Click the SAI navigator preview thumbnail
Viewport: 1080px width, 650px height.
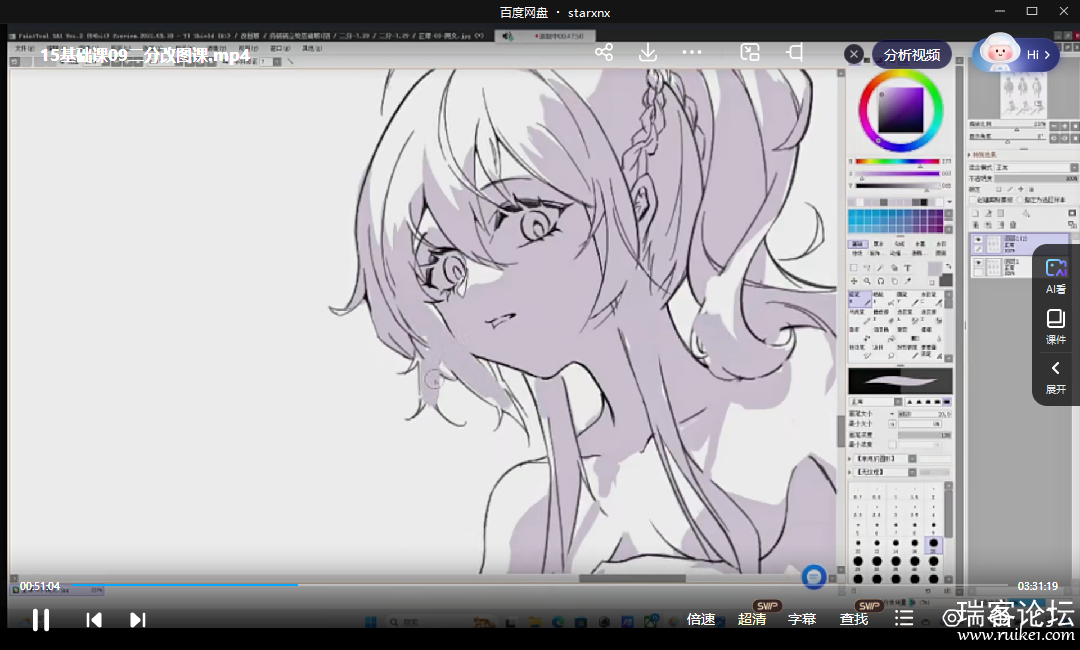[1024, 96]
